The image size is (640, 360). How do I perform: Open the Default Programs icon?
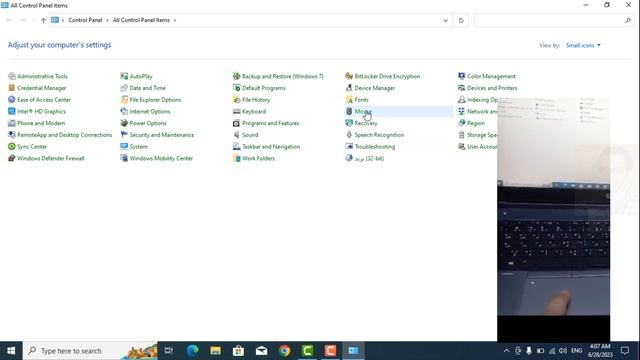pyautogui.click(x=236, y=88)
